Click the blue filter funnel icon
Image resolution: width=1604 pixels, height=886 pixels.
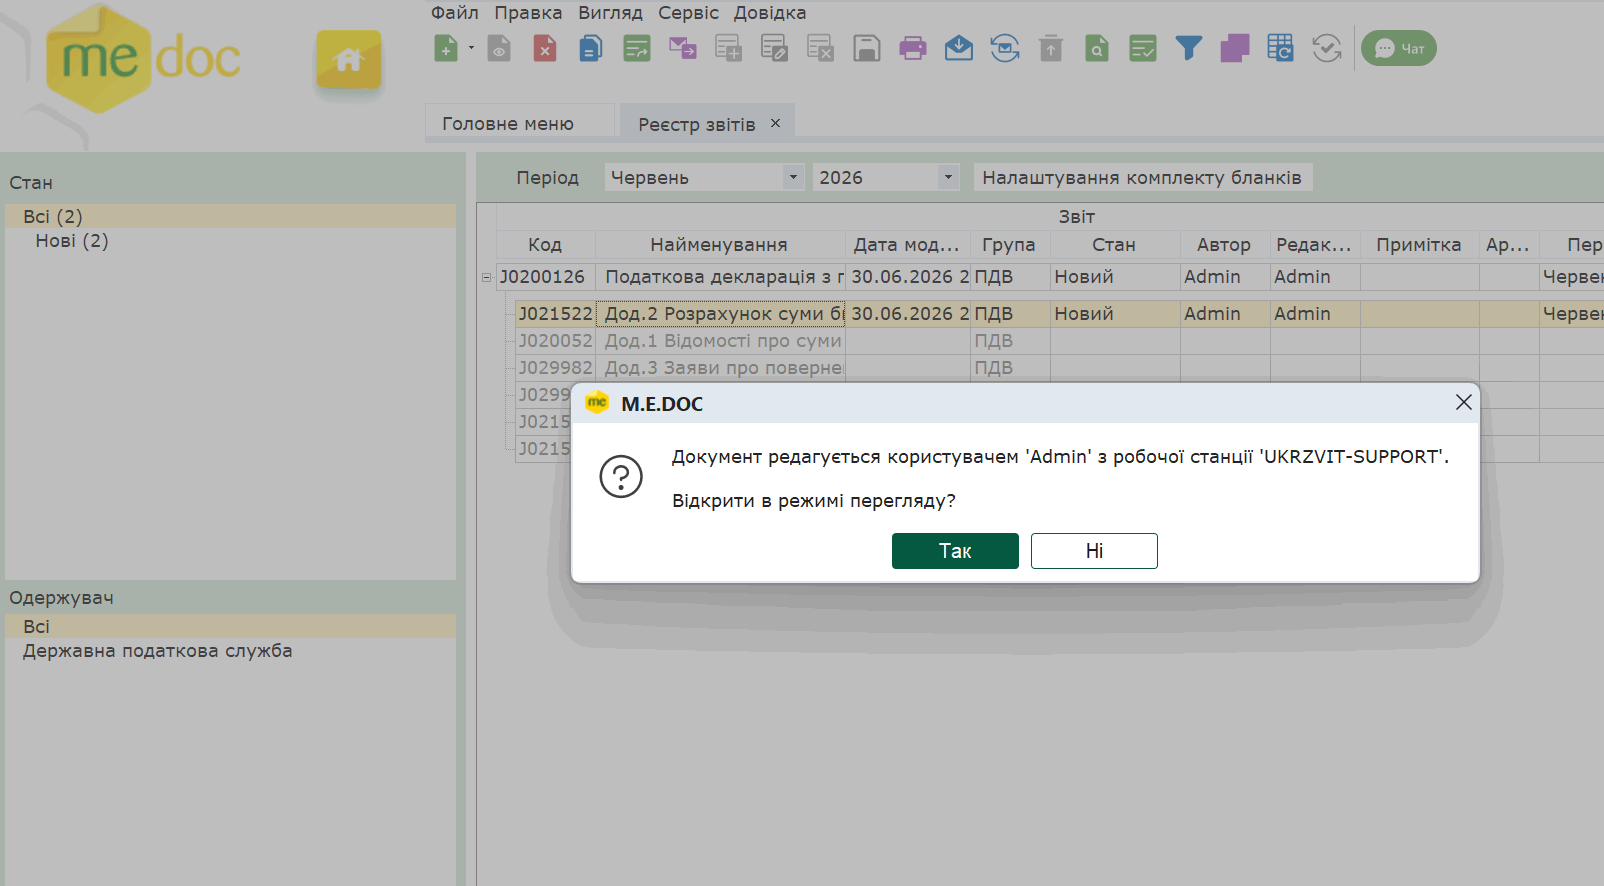tap(1189, 48)
